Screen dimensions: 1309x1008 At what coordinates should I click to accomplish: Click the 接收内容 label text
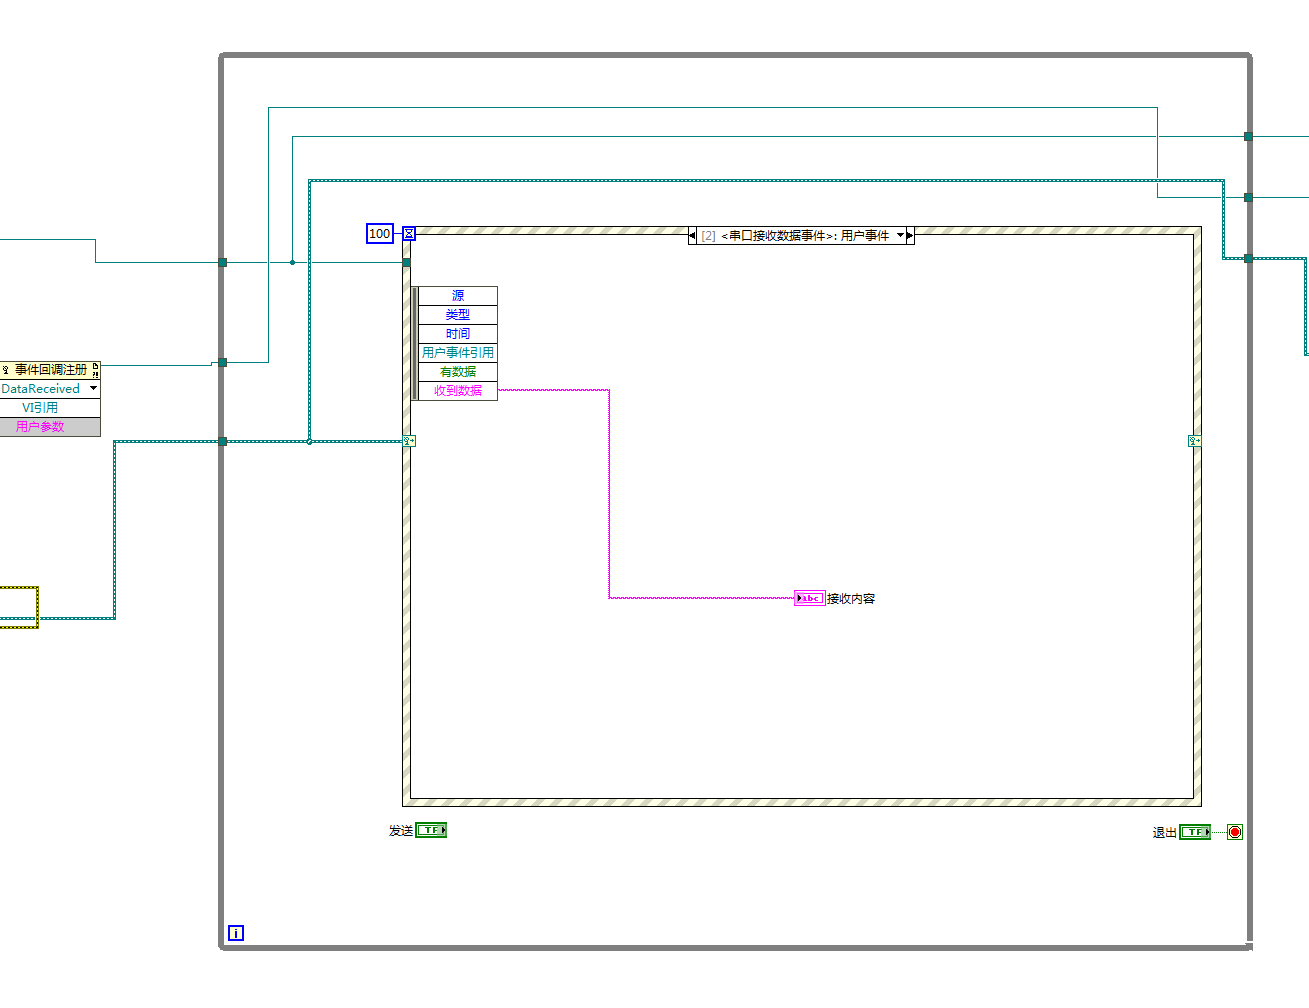coord(851,599)
